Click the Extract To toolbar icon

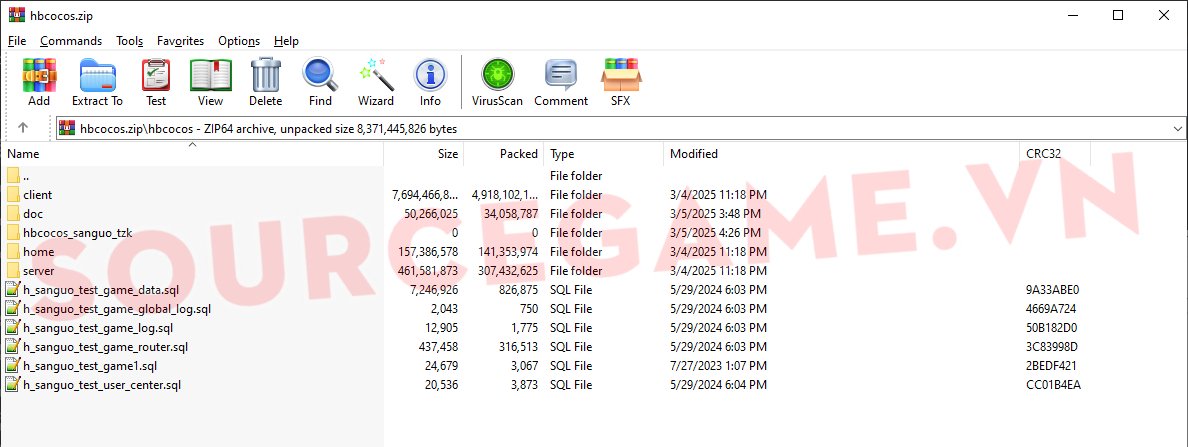click(97, 81)
